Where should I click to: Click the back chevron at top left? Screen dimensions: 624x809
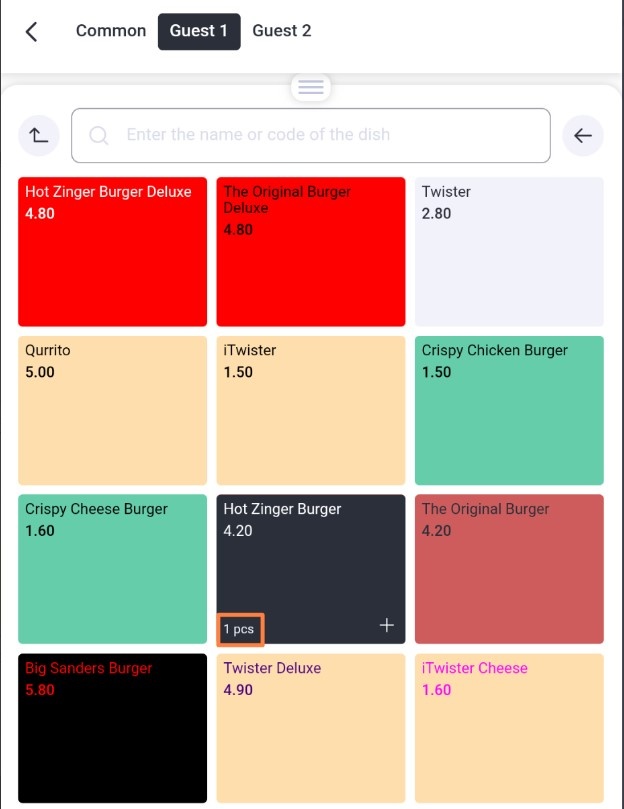32,31
